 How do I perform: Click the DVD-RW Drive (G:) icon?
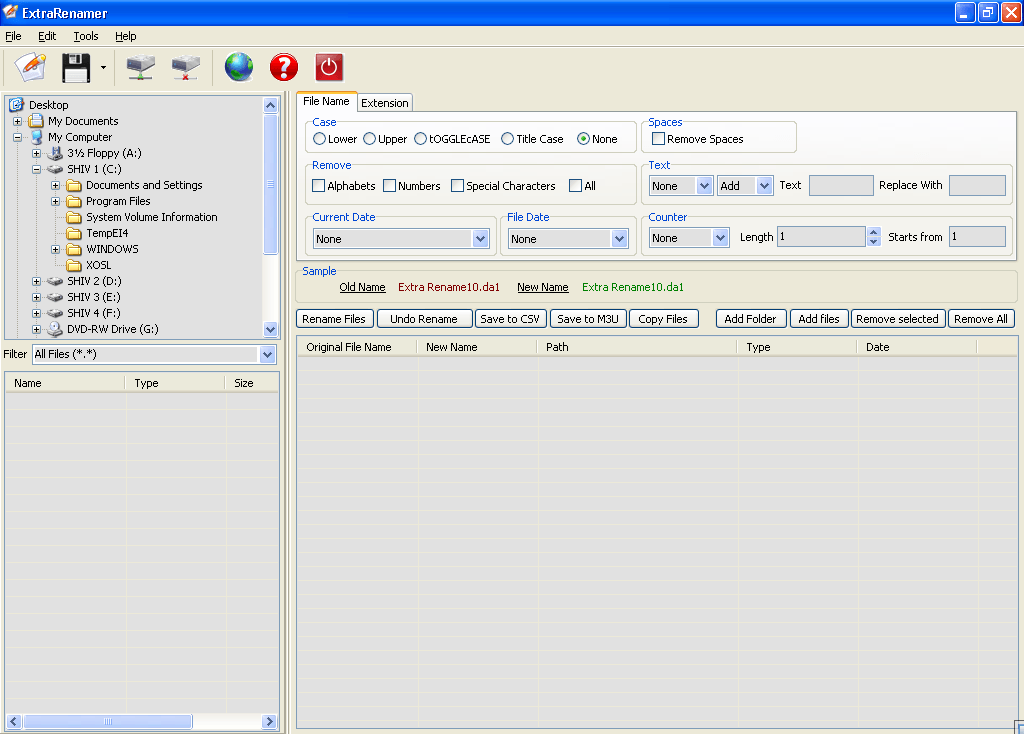point(55,329)
